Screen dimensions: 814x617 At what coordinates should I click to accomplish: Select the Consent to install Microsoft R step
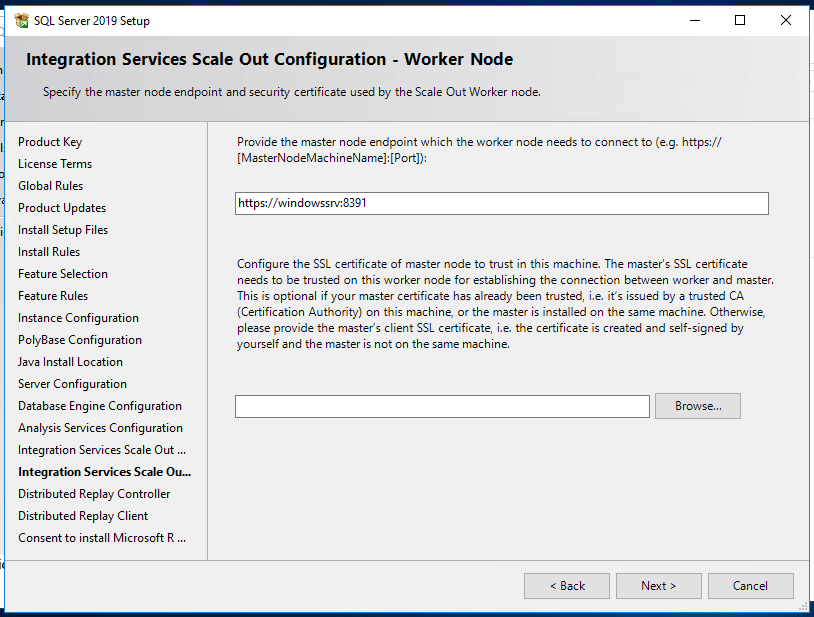point(102,538)
